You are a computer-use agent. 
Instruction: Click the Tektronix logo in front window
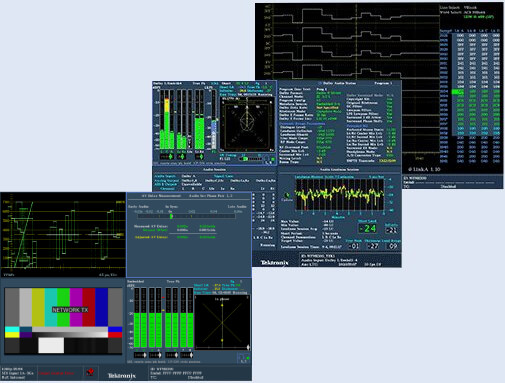pyautogui.click(x=122, y=376)
